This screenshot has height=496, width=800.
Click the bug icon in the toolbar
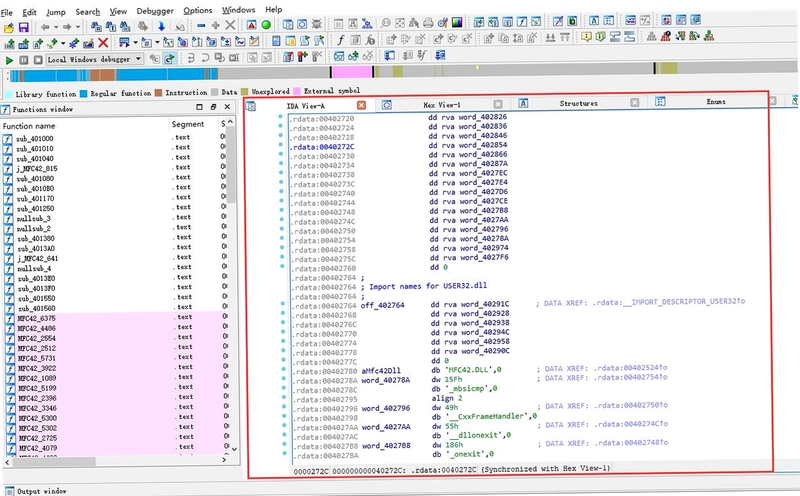click(317, 24)
